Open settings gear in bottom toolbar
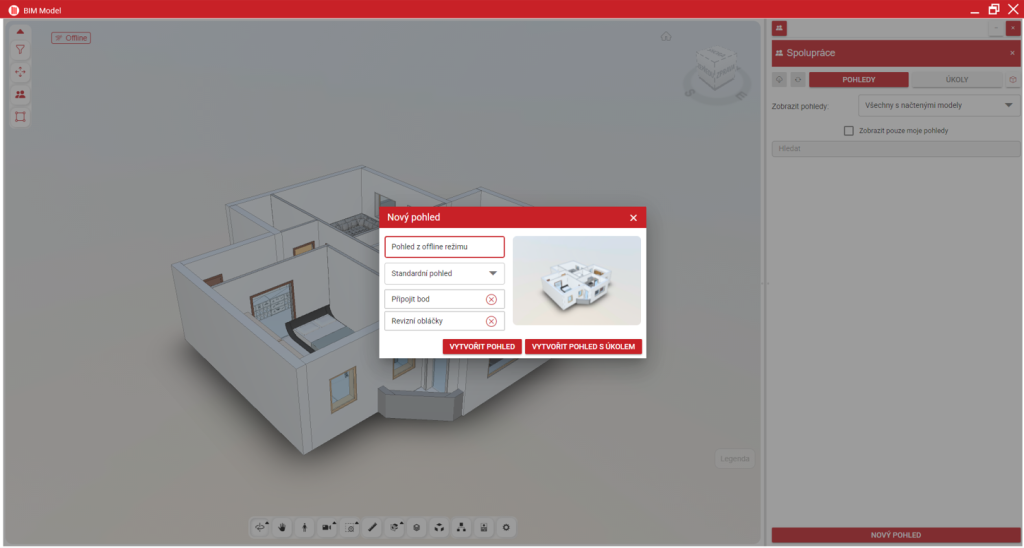The image size is (1024, 548). pos(506,527)
